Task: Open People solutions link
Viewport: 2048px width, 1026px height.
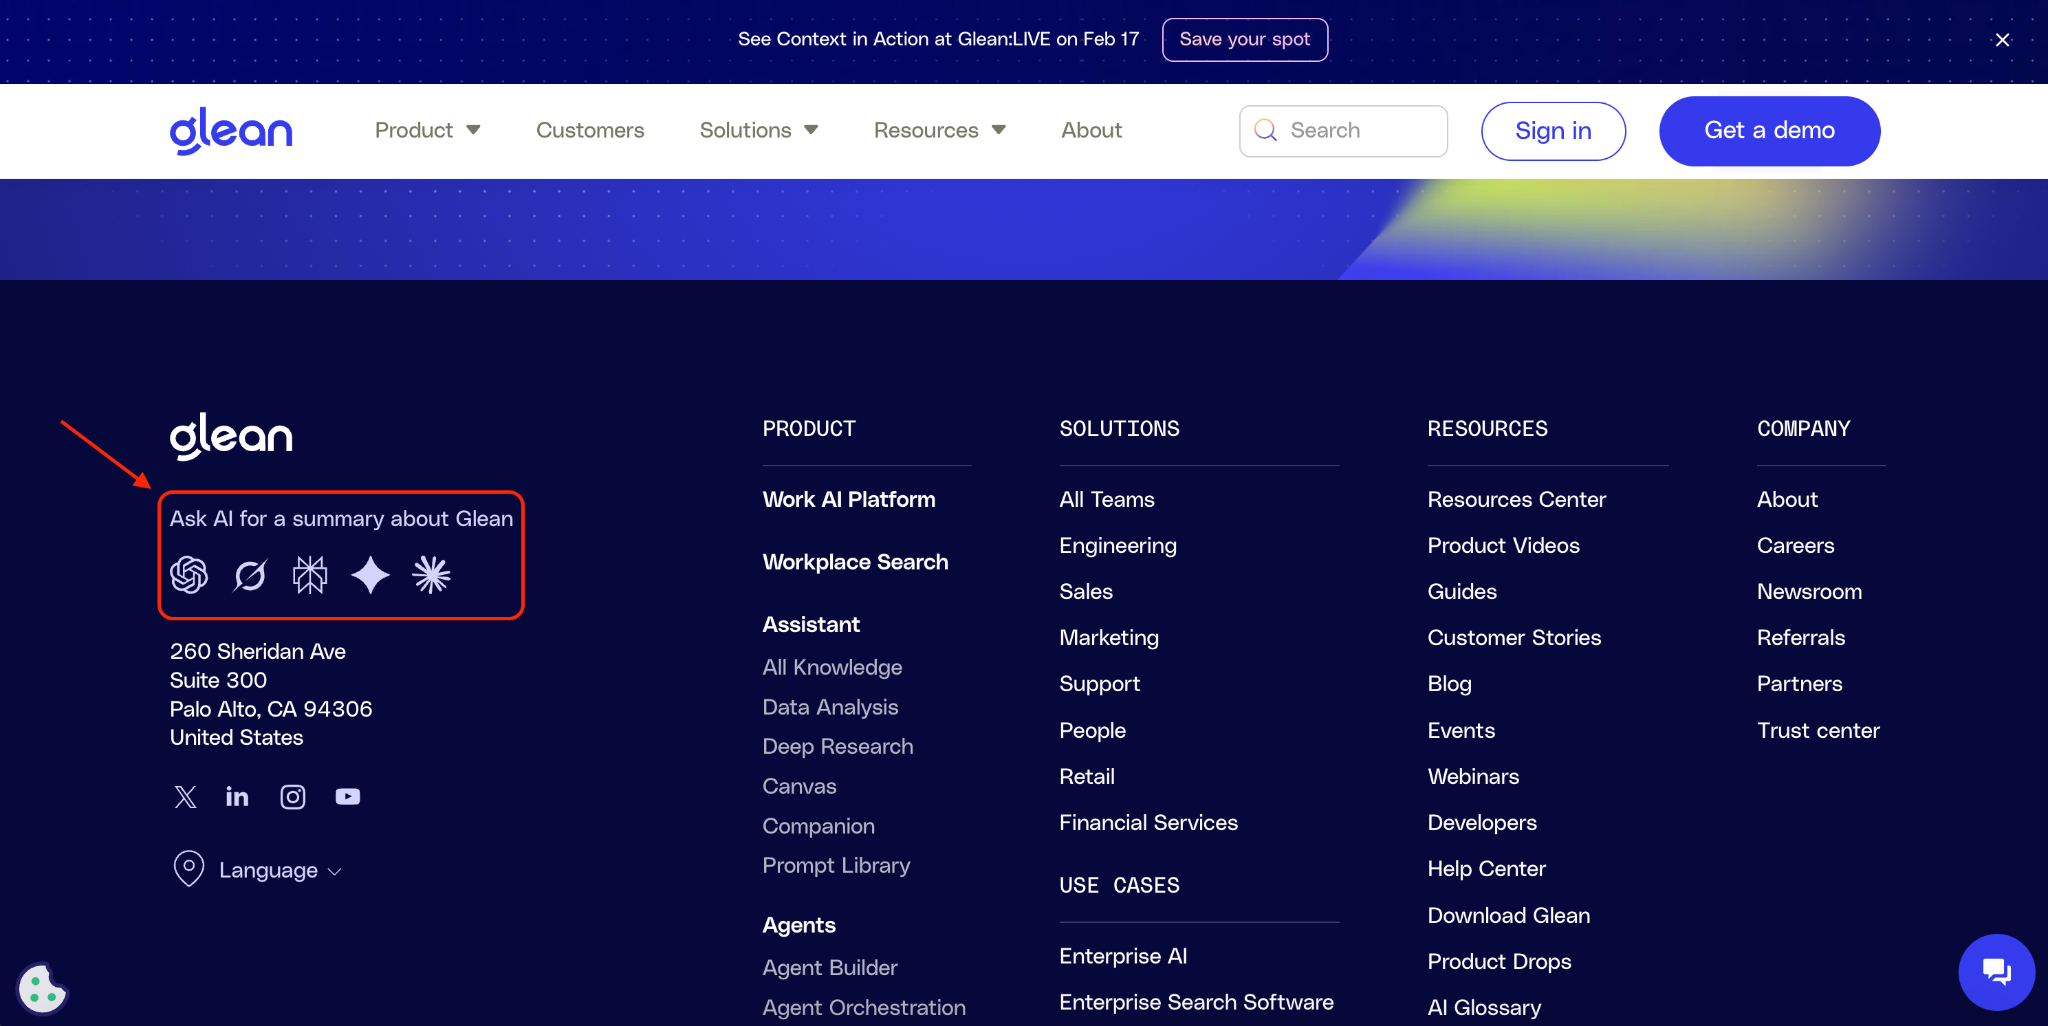Action: (x=1093, y=730)
